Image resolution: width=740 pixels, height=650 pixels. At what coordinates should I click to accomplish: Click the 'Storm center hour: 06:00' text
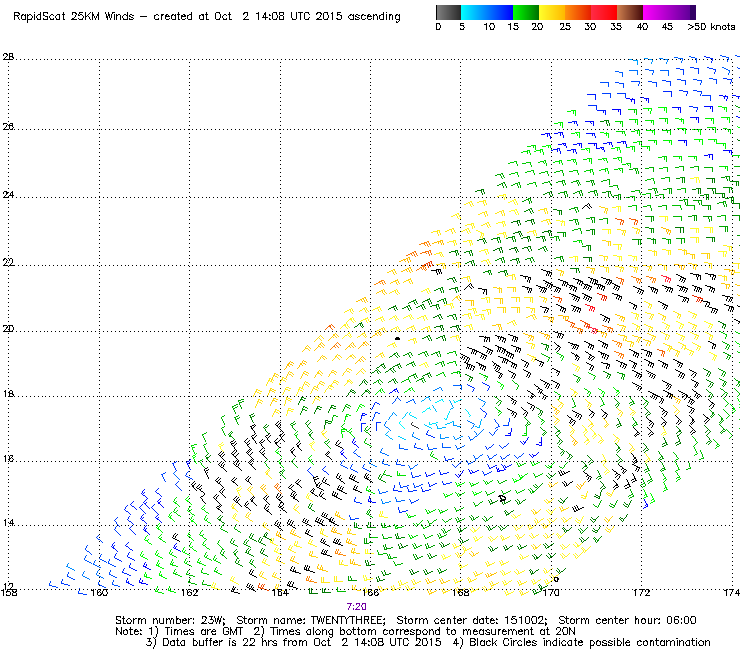point(627,620)
